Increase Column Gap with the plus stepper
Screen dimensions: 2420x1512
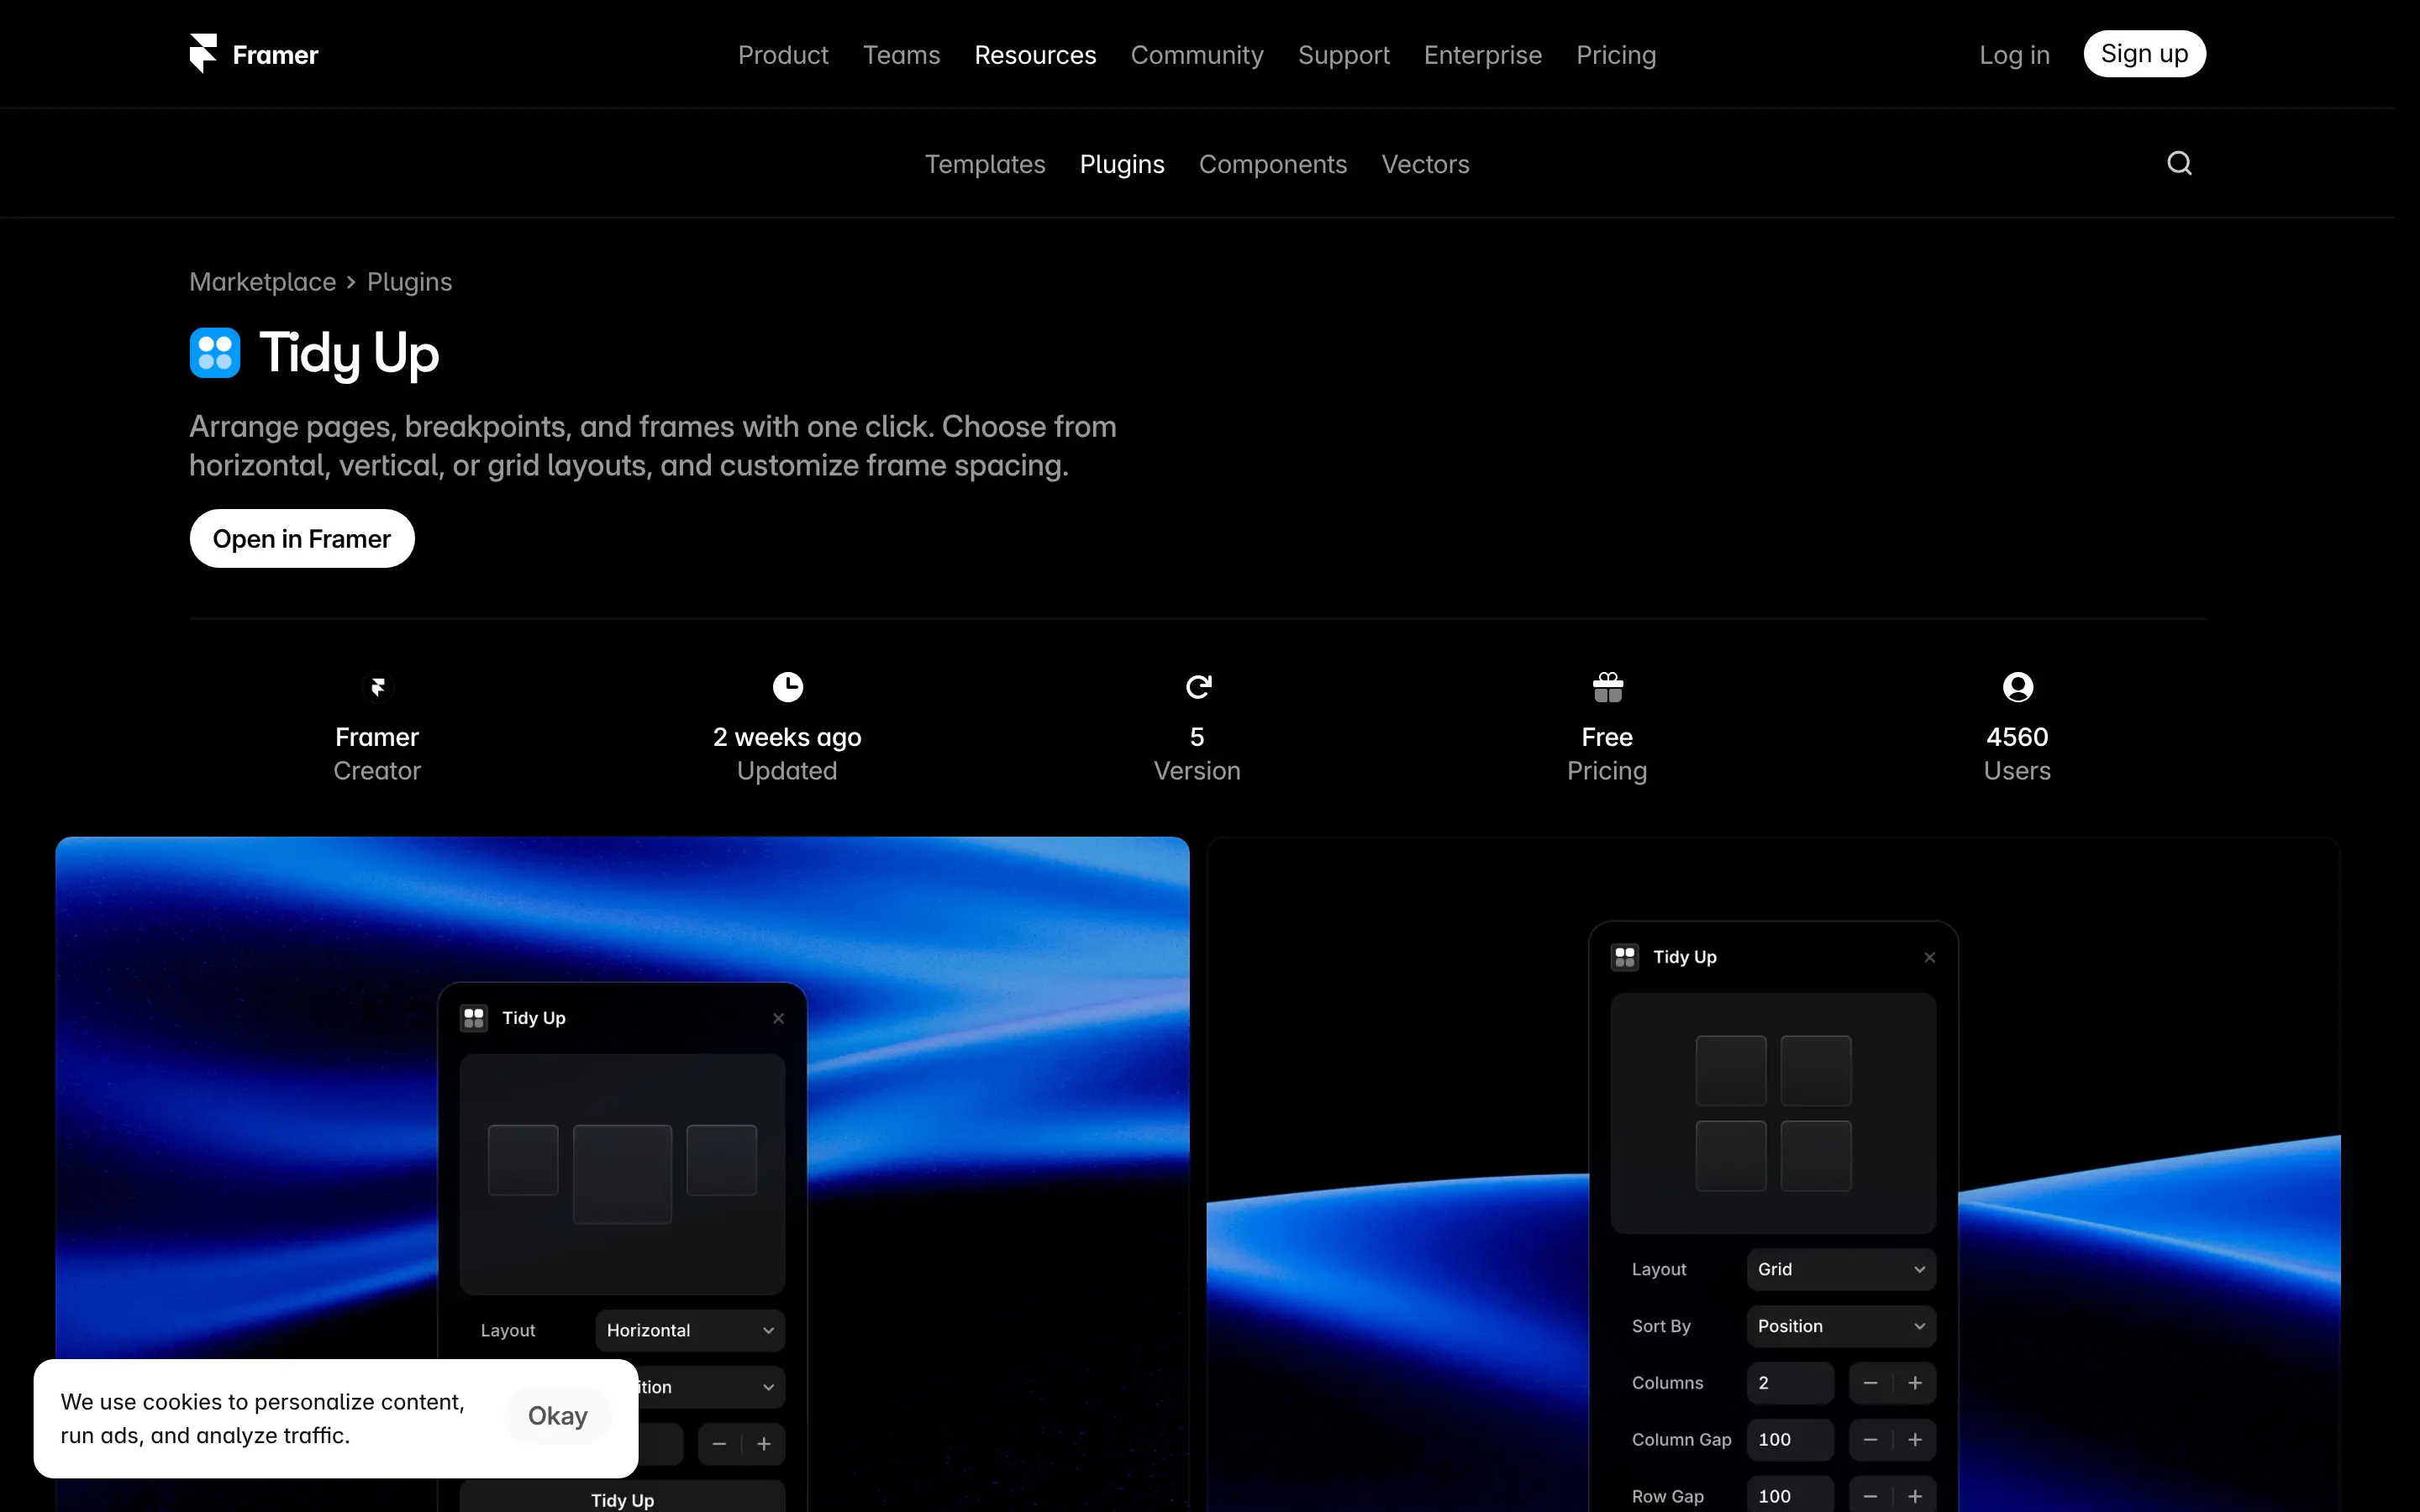click(x=1915, y=1439)
